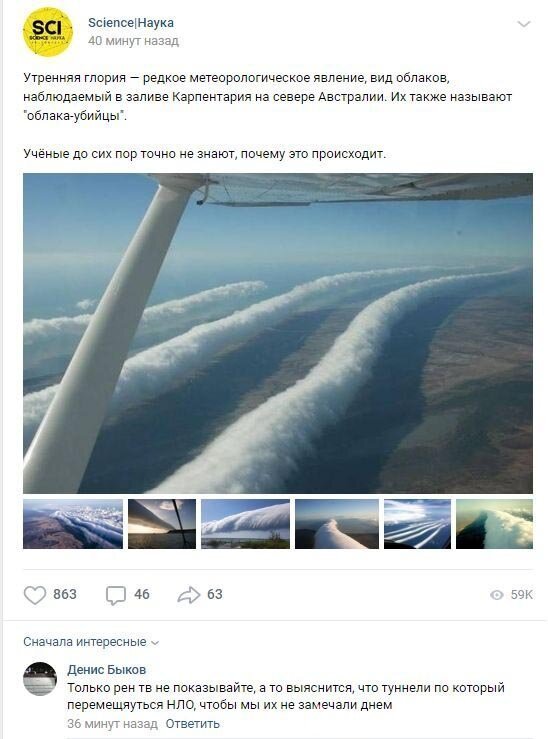Open sixth thumbnail of cloud edge closeup

coord(494,524)
